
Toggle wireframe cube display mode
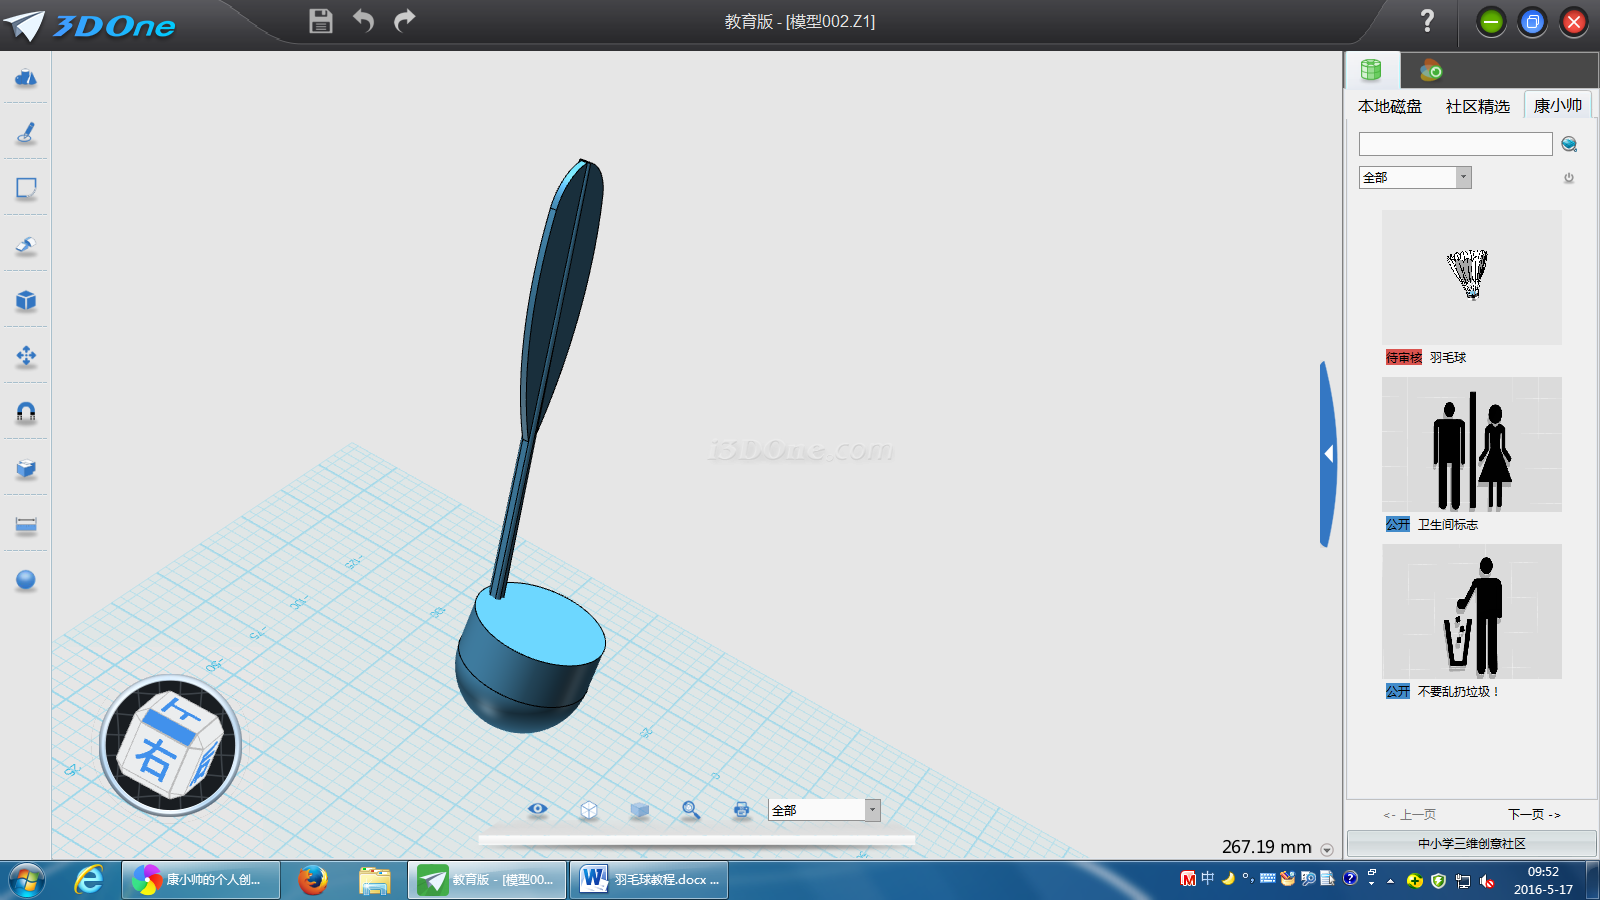click(589, 810)
